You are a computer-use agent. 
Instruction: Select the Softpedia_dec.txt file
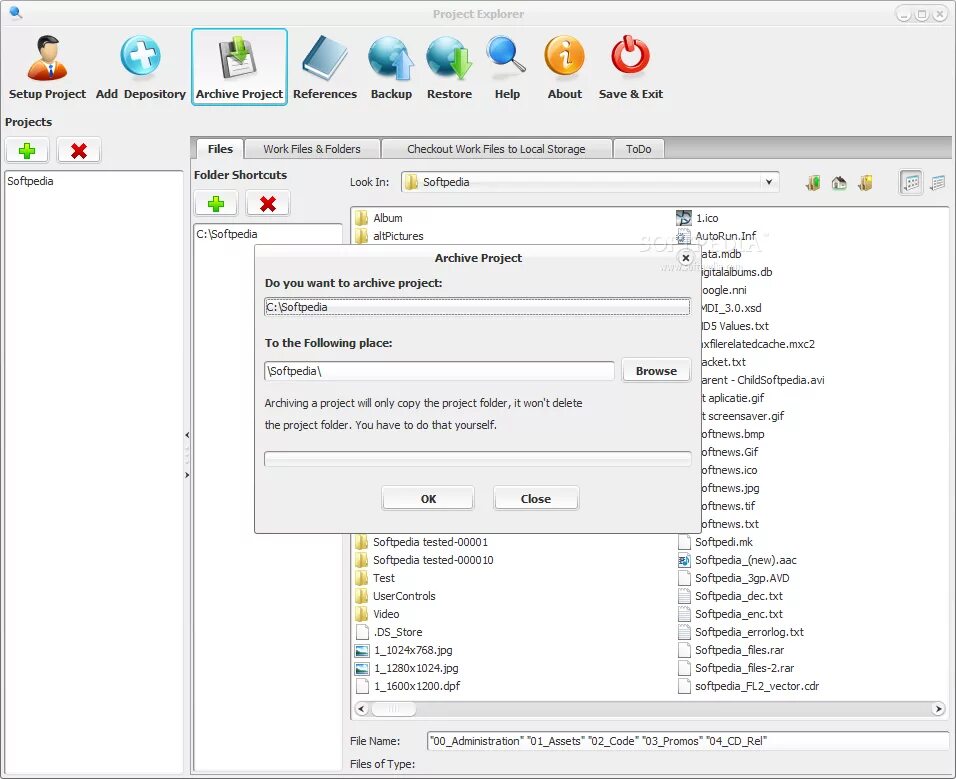(730, 596)
